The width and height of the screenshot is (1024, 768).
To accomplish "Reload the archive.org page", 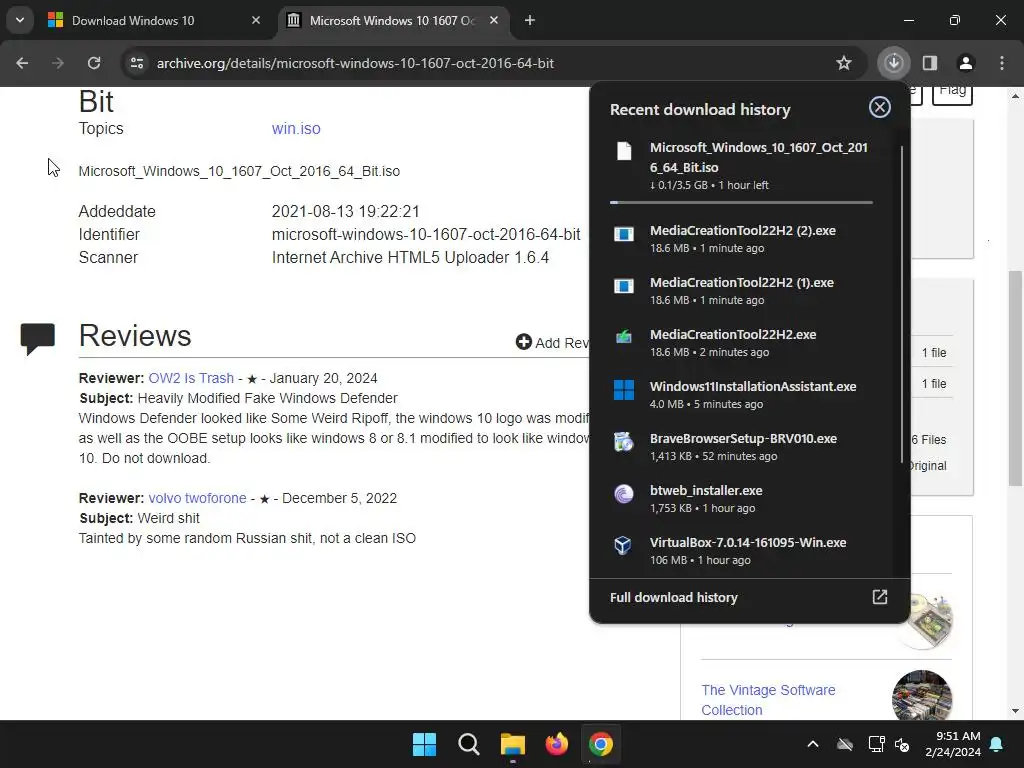I will [x=94, y=63].
